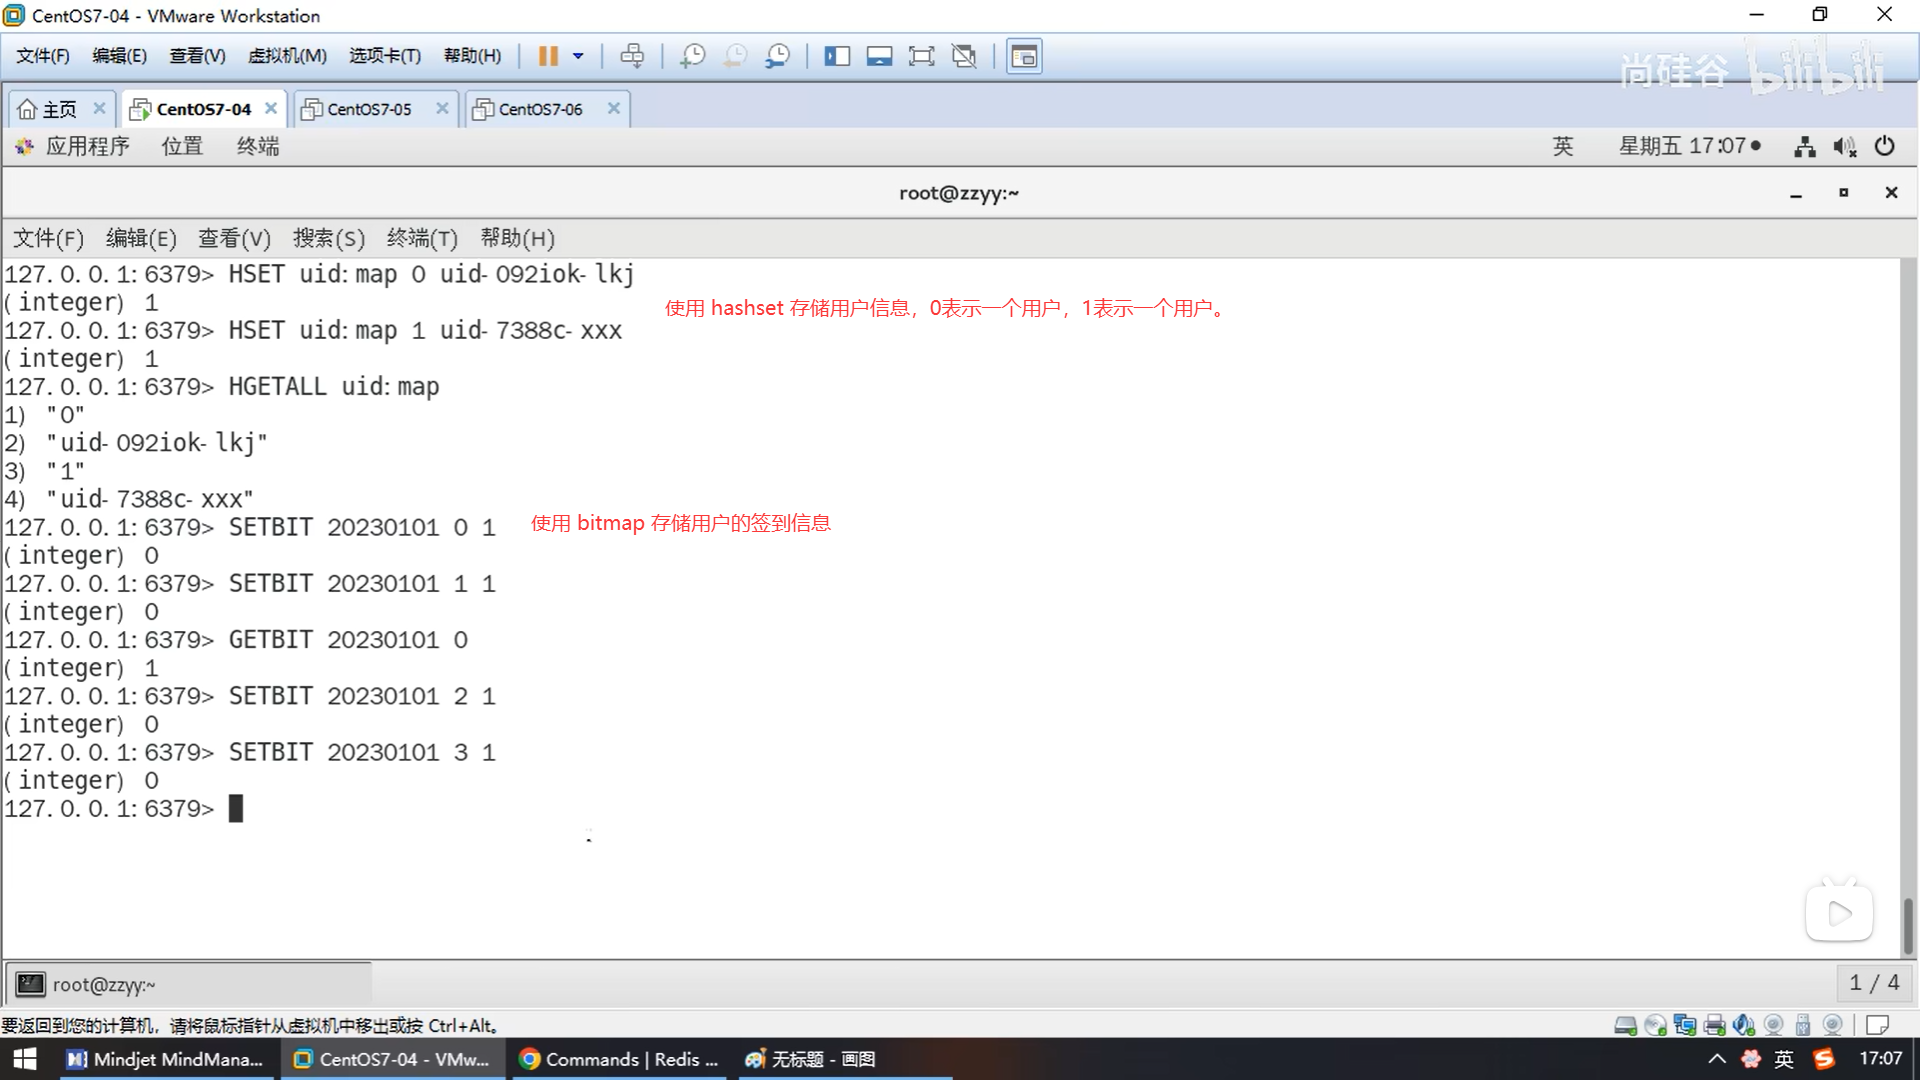The image size is (1920, 1080).
Task: Click the console view icon
Action: point(1024,56)
